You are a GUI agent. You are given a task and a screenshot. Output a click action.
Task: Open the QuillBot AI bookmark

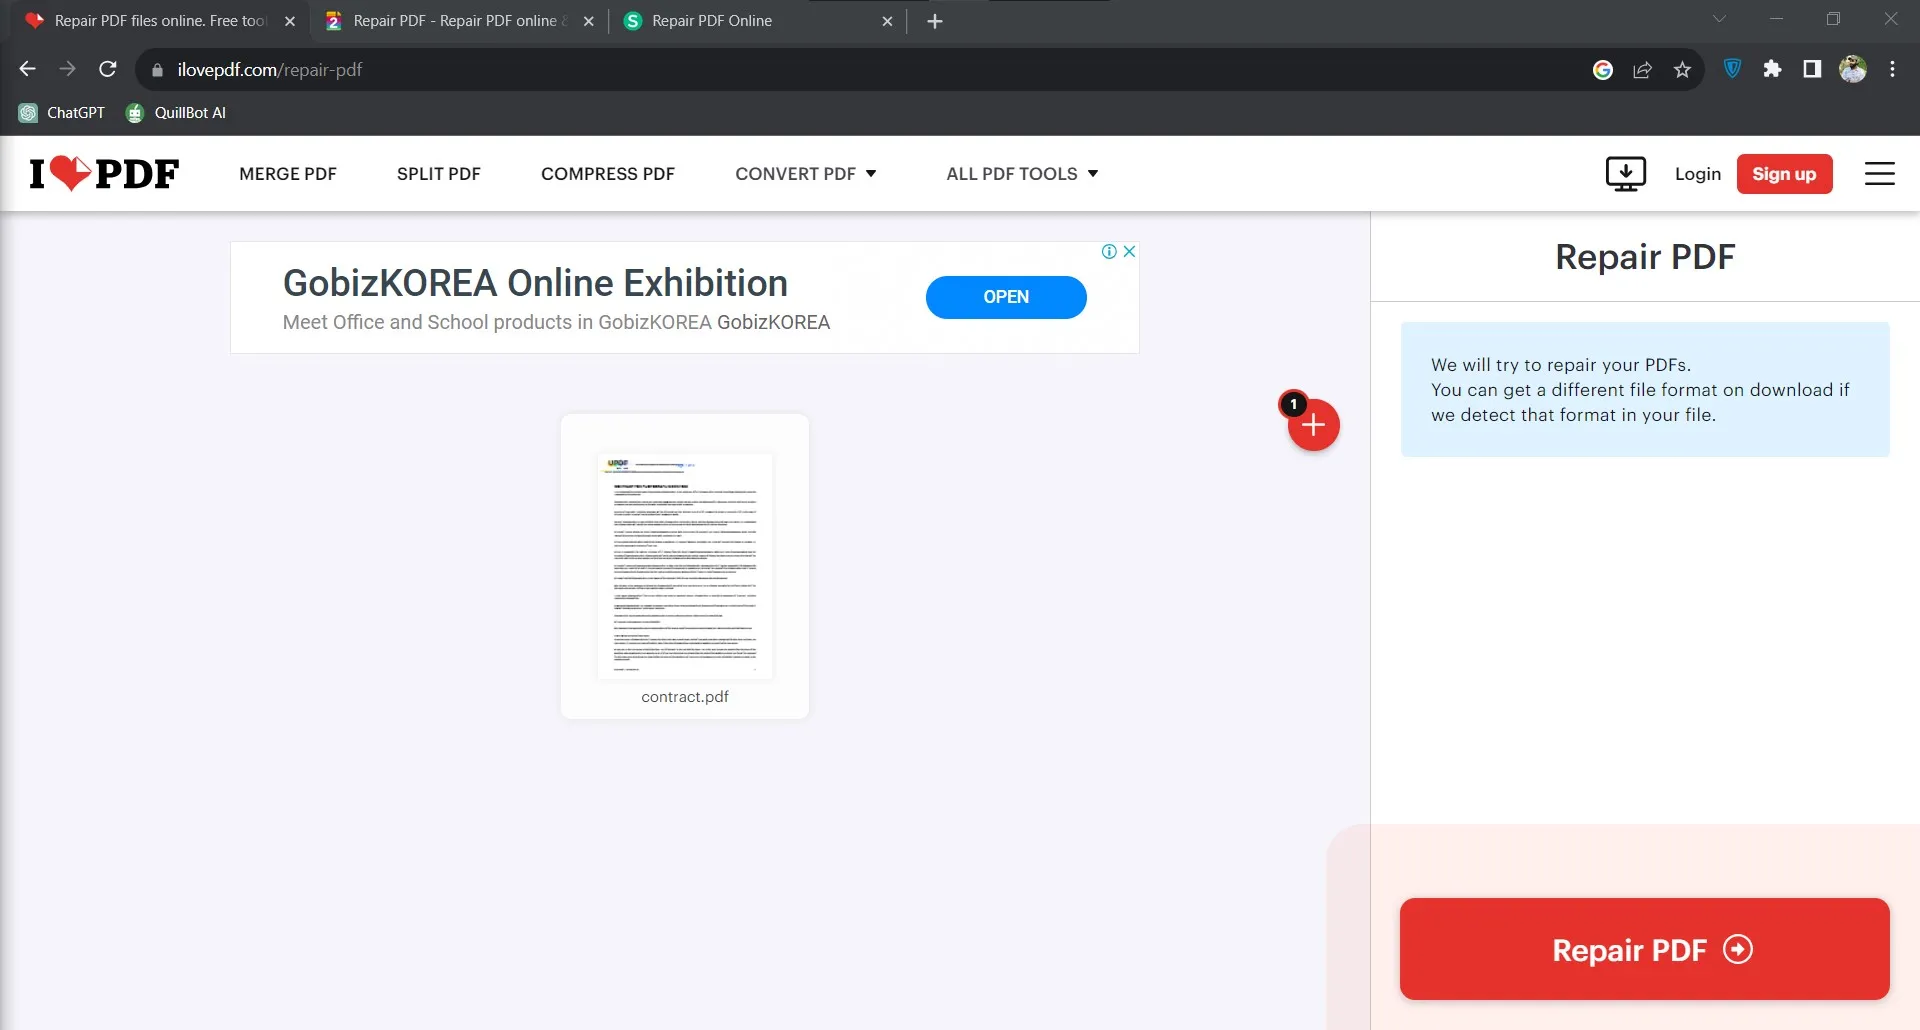pyautogui.click(x=176, y=113)
